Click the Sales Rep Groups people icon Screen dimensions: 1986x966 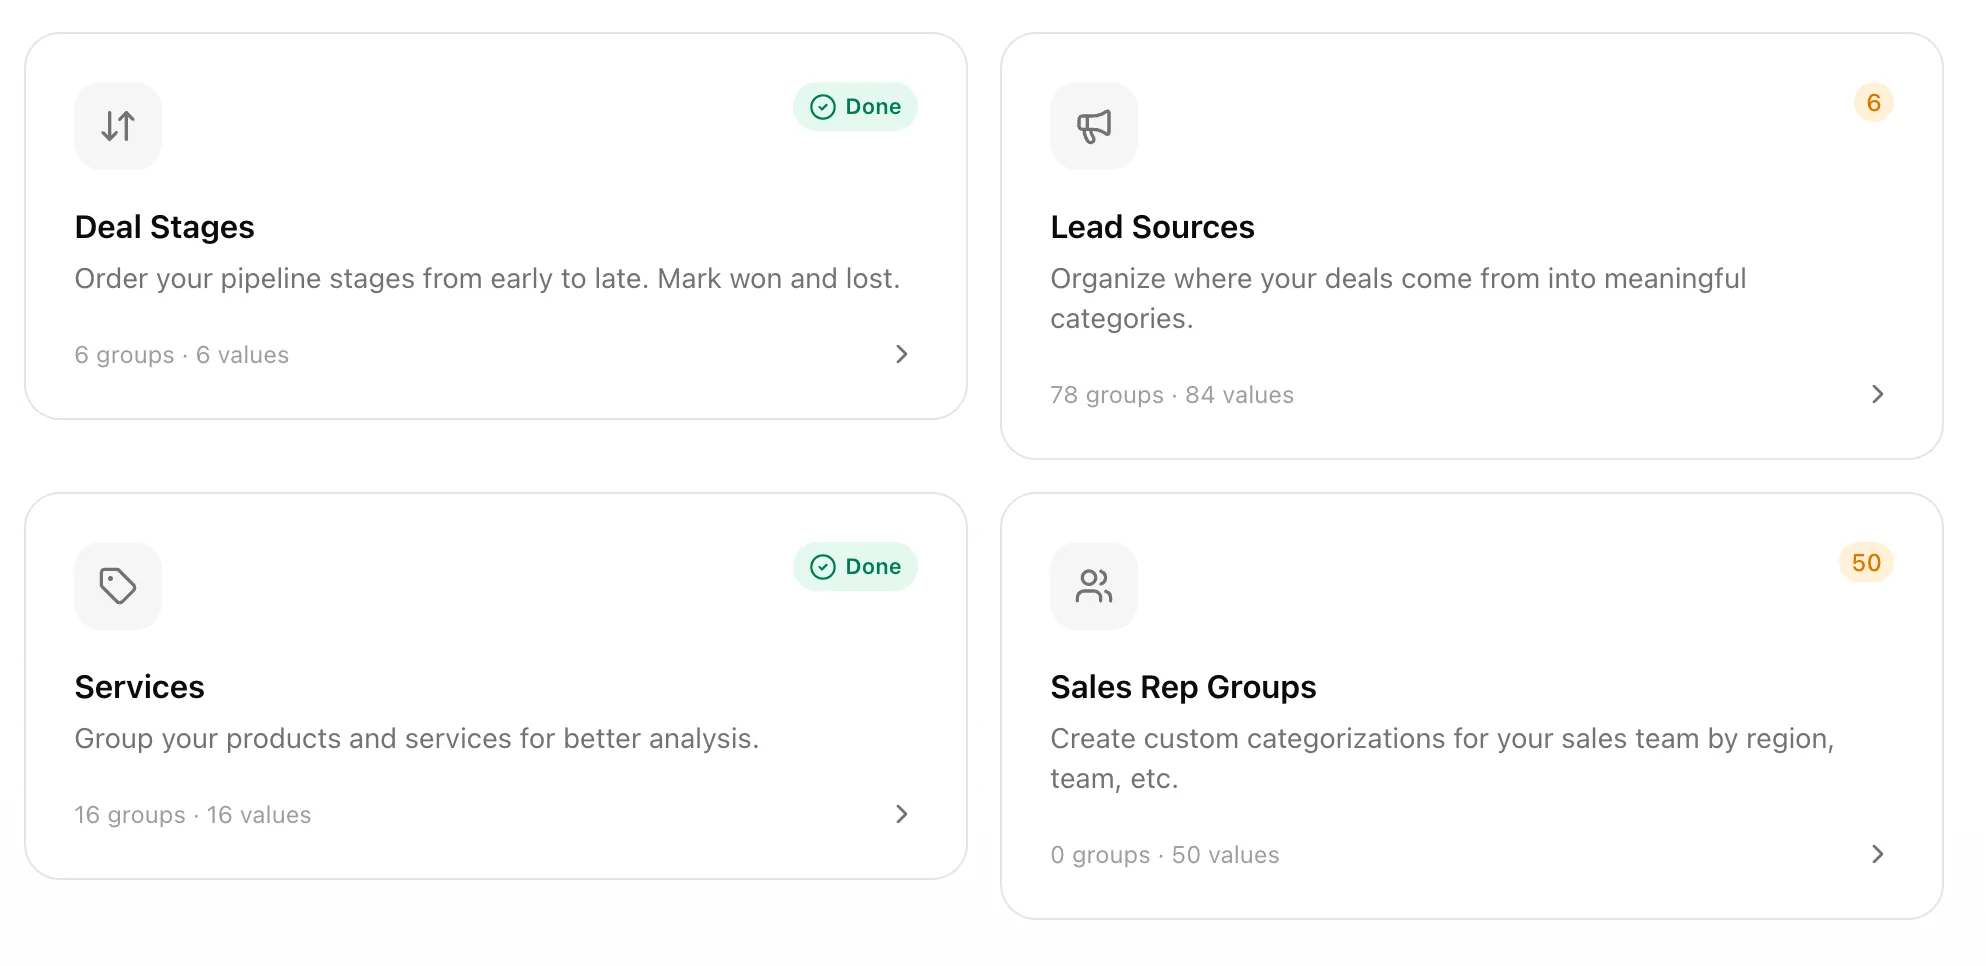(1094, 586)
